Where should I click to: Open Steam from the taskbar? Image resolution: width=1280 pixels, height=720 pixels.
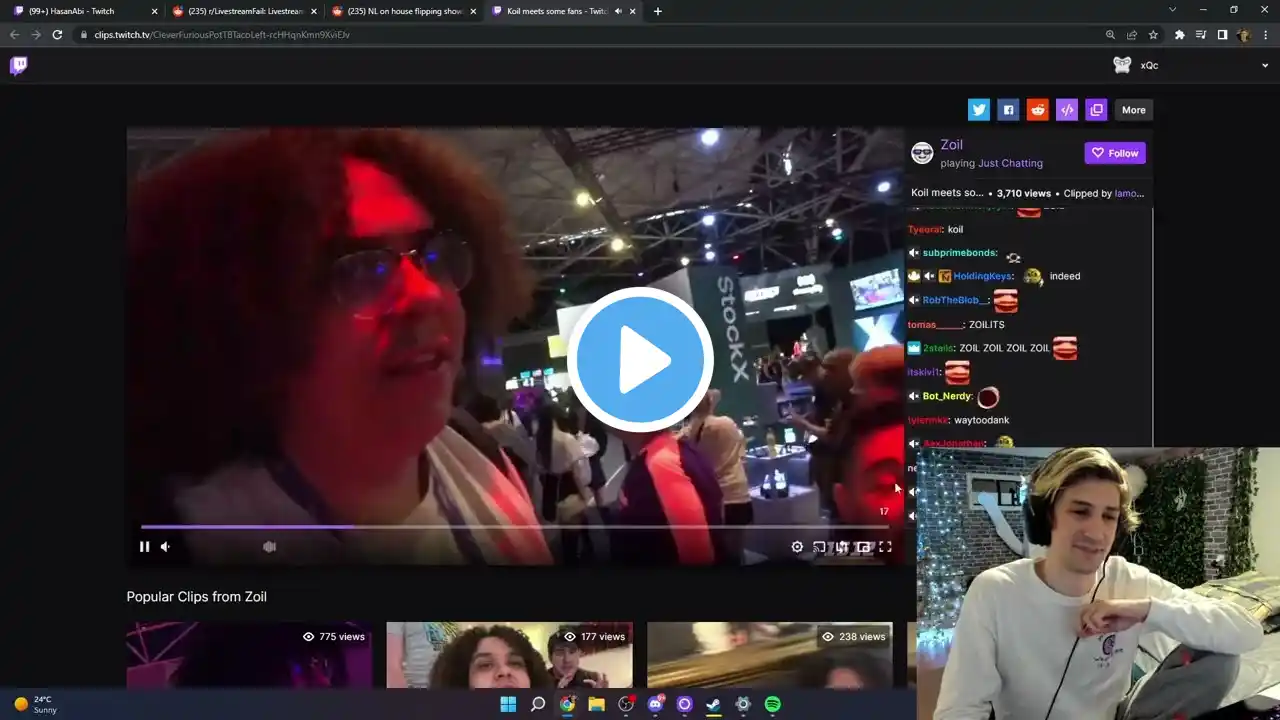pyautogui.click(x=714, y=704)
